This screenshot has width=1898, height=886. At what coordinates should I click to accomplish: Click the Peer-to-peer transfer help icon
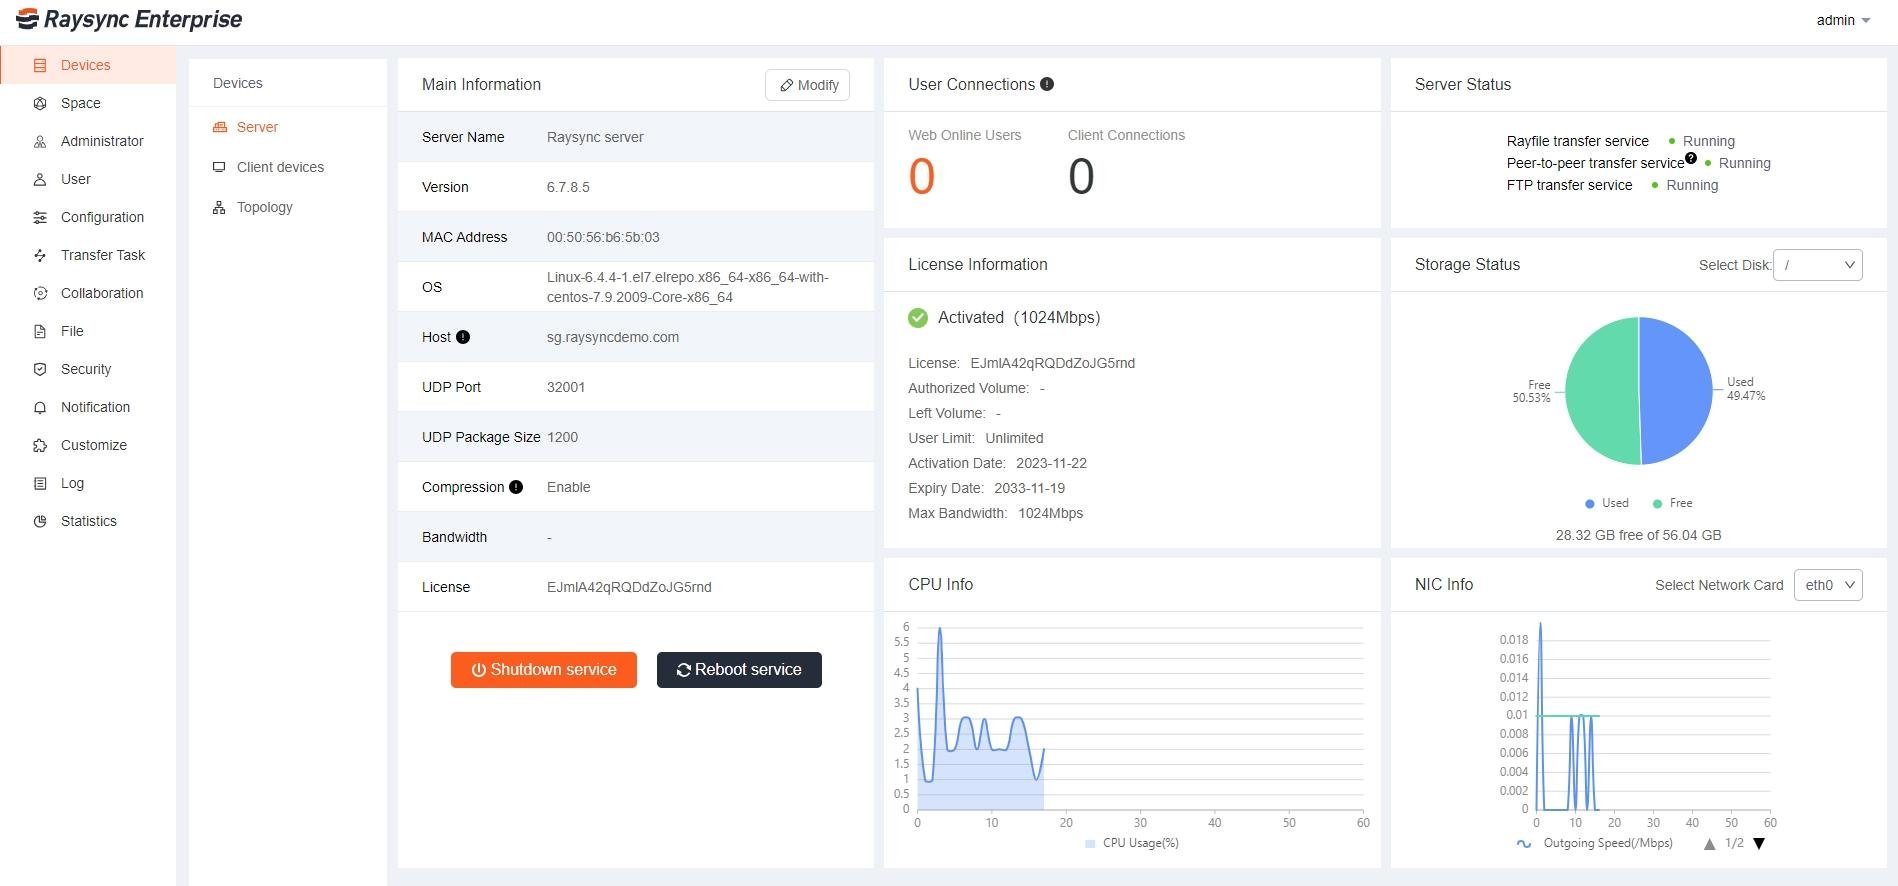[x=1691, y=158]
